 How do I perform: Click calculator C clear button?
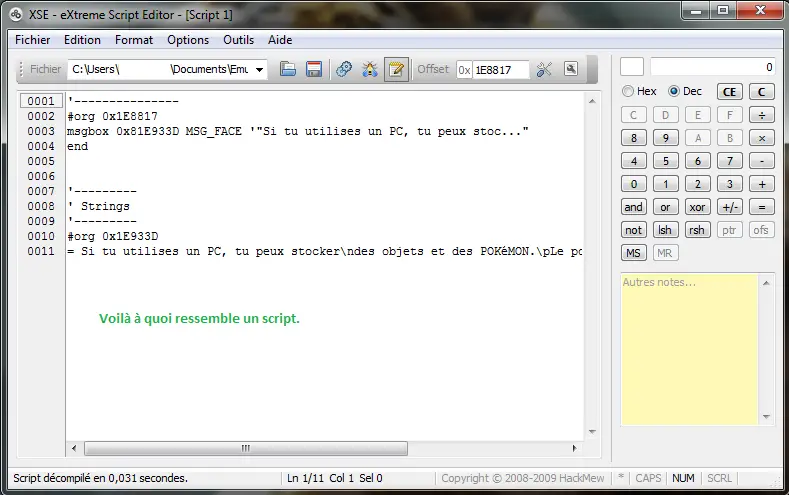[x=761, y=92]
